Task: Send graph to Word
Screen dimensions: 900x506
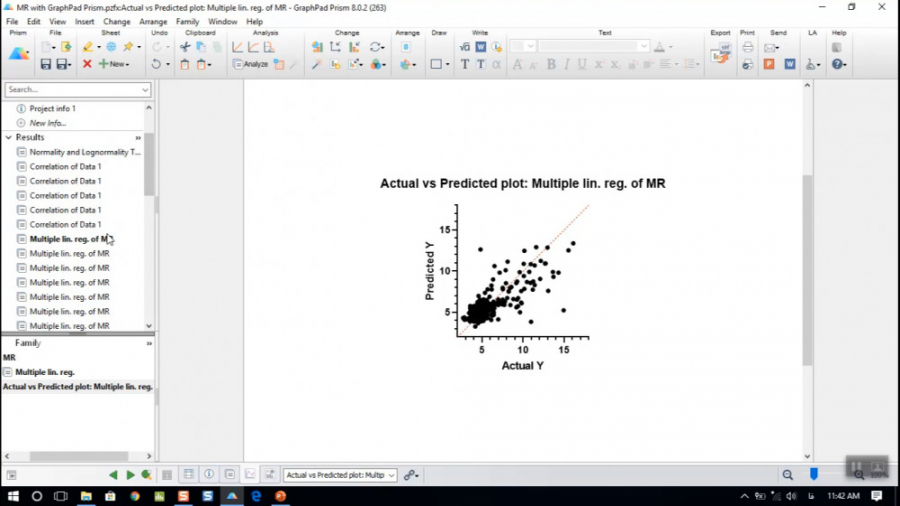Action: tap(790, 64)
